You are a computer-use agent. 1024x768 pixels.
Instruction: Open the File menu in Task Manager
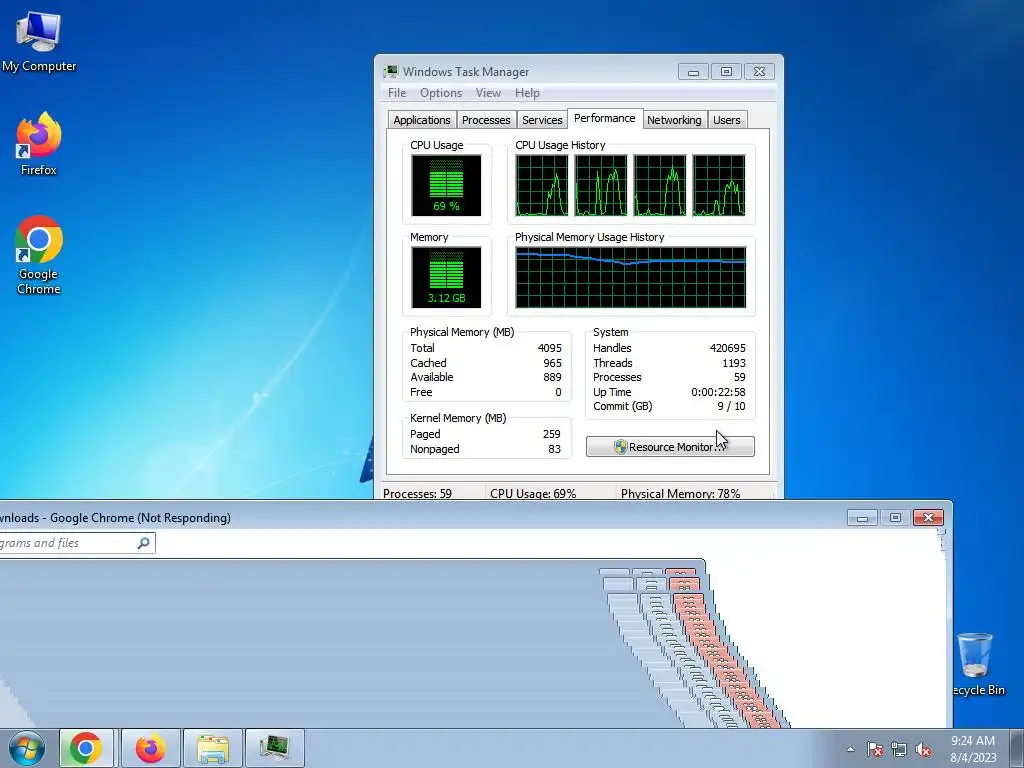396,93
